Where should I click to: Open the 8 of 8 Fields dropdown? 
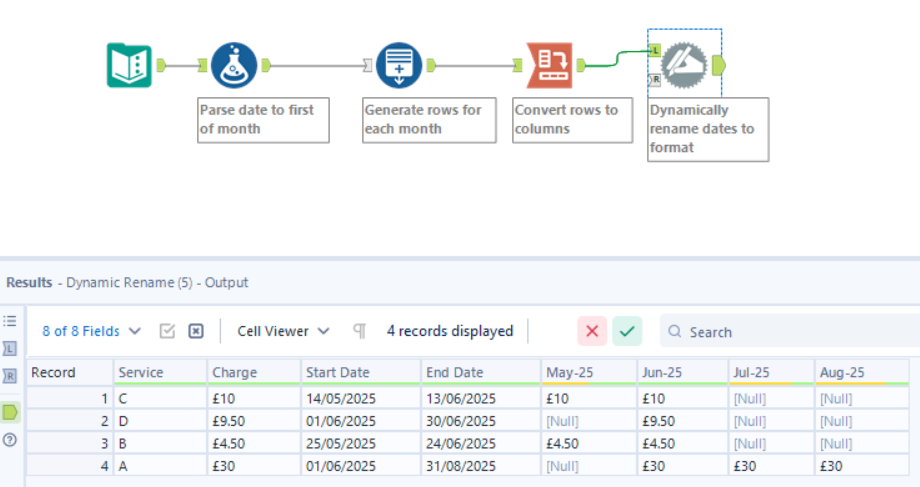click(x=92, y=331)
